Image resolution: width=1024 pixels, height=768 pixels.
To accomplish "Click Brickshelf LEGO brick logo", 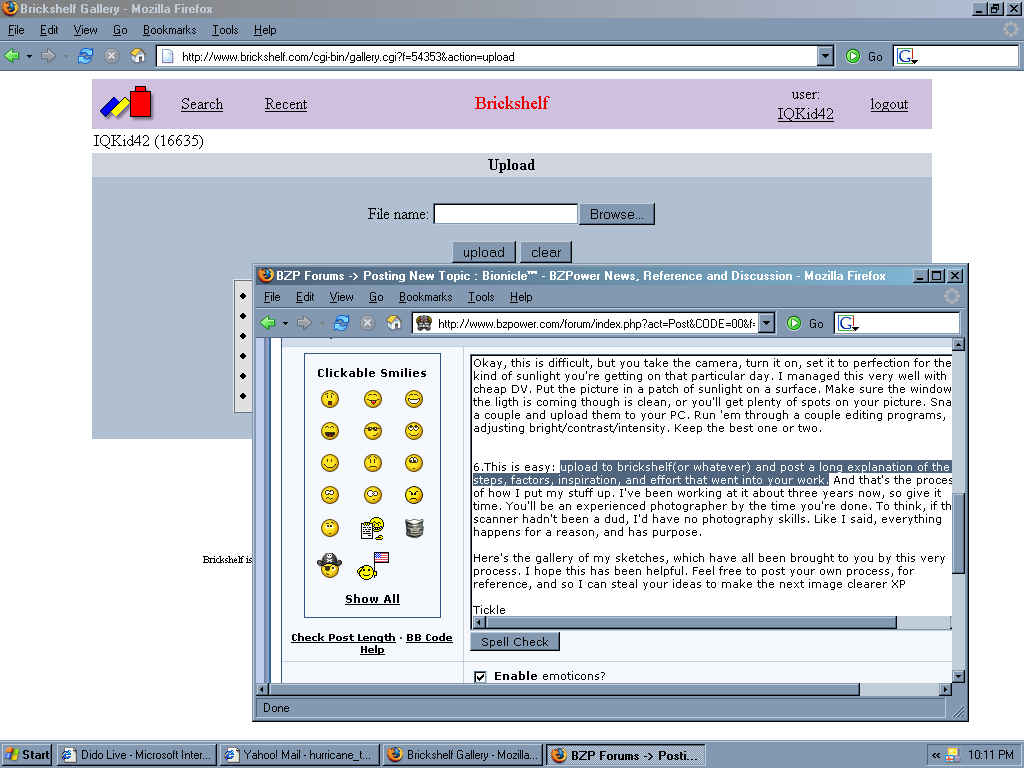I will 126,103.
